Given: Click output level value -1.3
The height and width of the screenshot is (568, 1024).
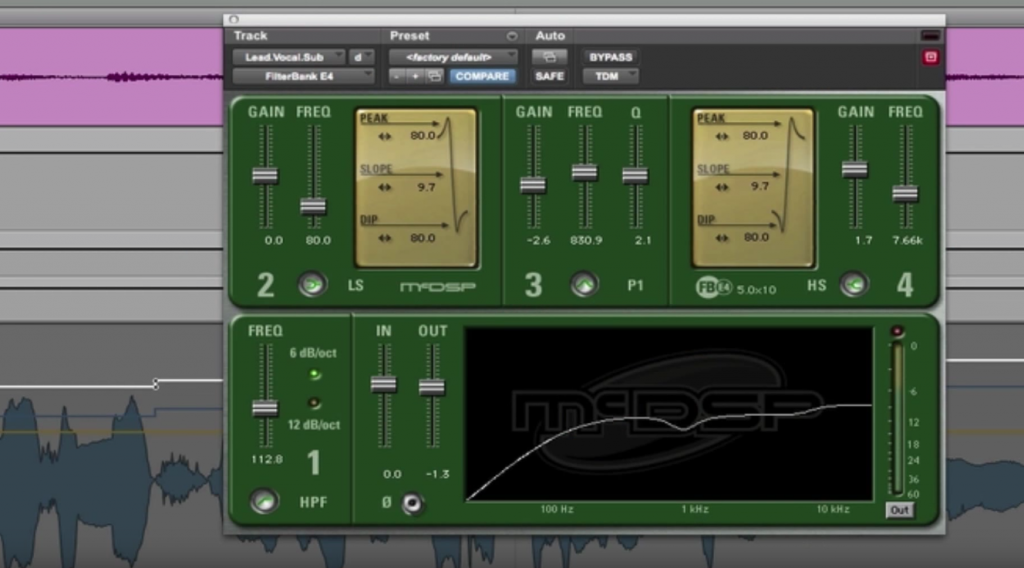Looking at the screenshot, I should coord(437,474).
